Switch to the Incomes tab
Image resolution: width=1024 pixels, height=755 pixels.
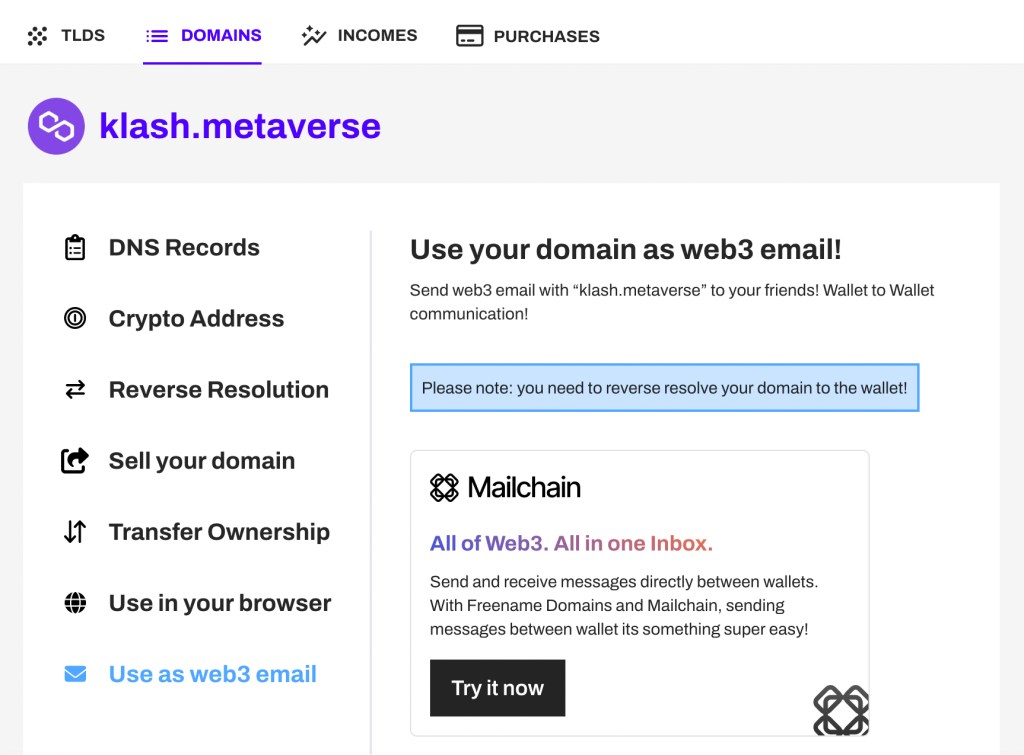pos(377,36)
